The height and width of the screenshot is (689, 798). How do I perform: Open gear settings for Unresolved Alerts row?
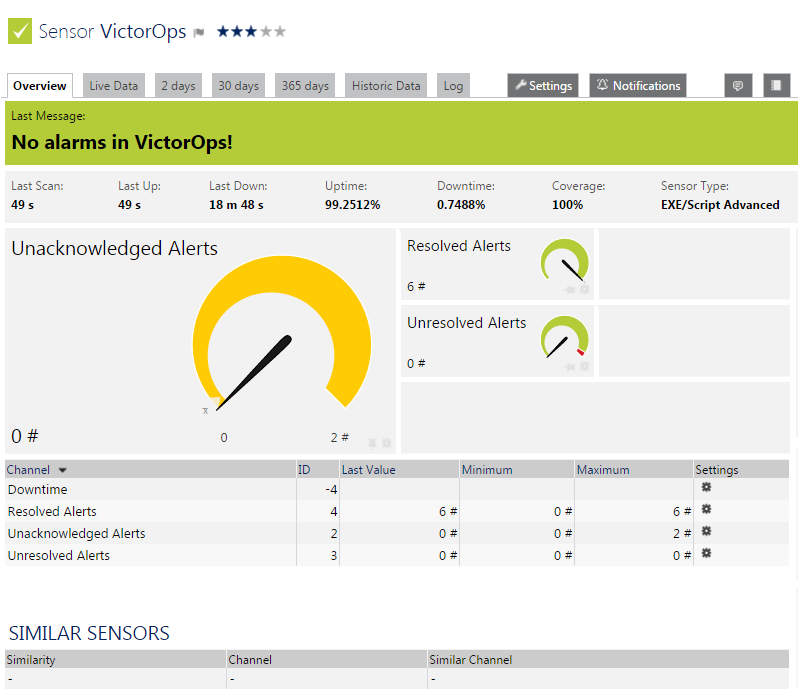tap(706, 553)
